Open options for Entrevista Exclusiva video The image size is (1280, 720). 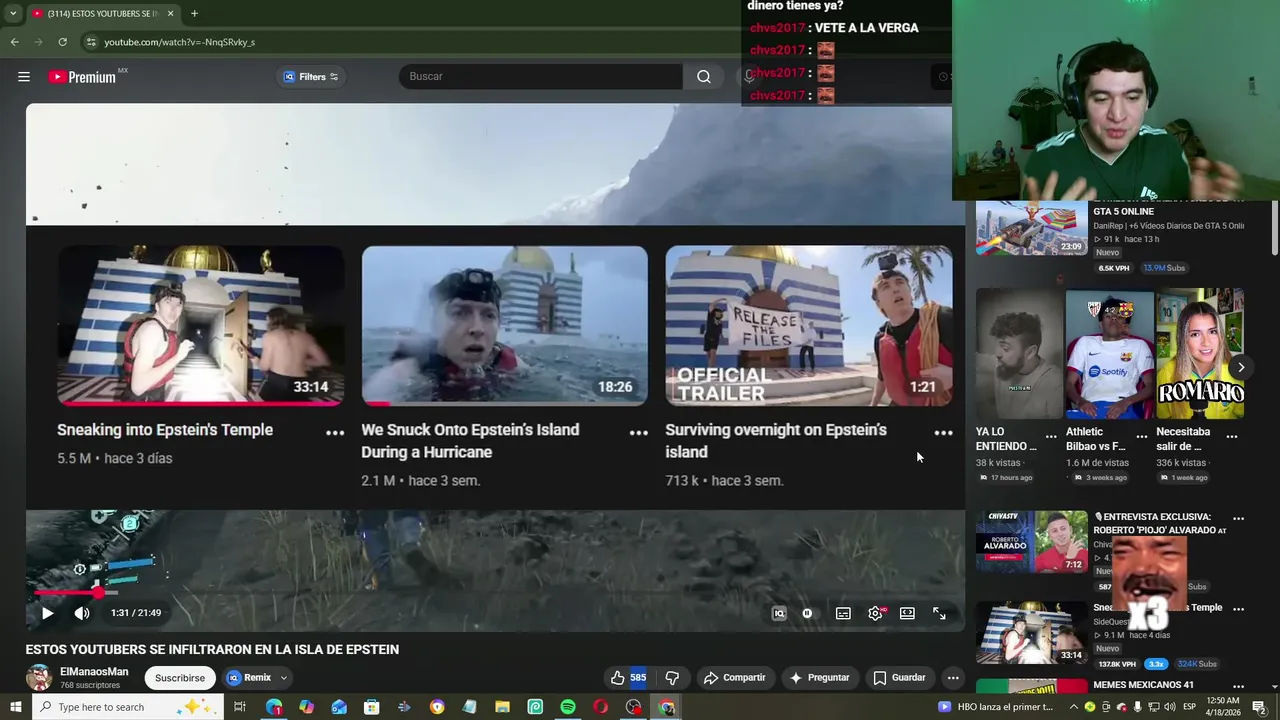tap(1239, 518)
